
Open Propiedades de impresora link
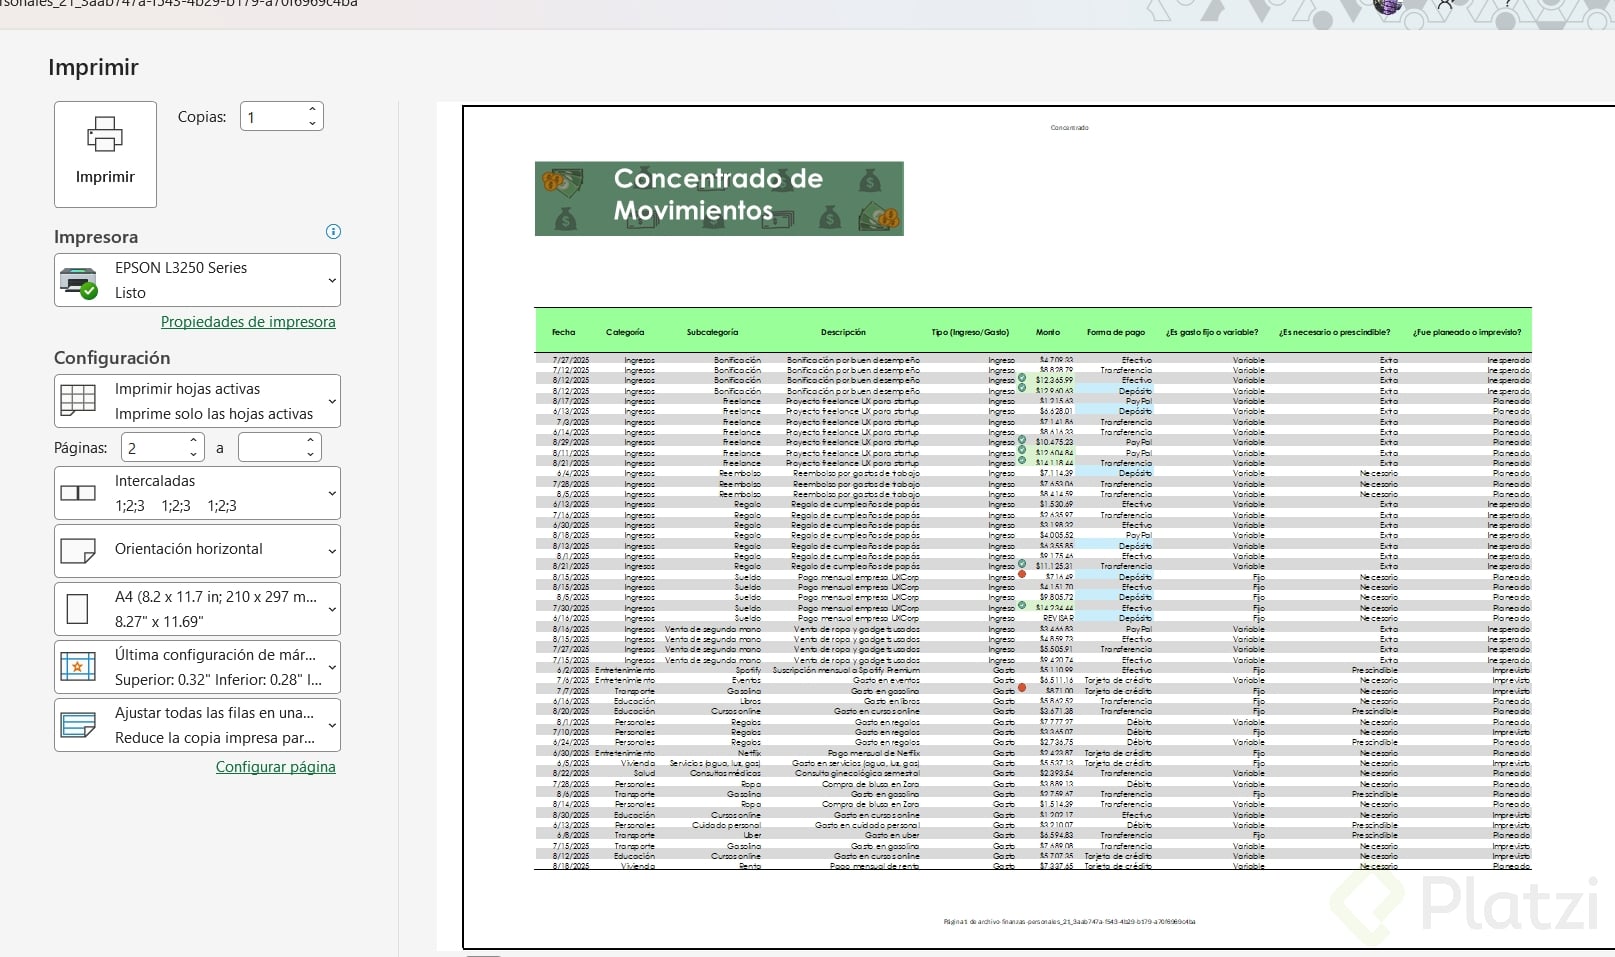(248, 322)
